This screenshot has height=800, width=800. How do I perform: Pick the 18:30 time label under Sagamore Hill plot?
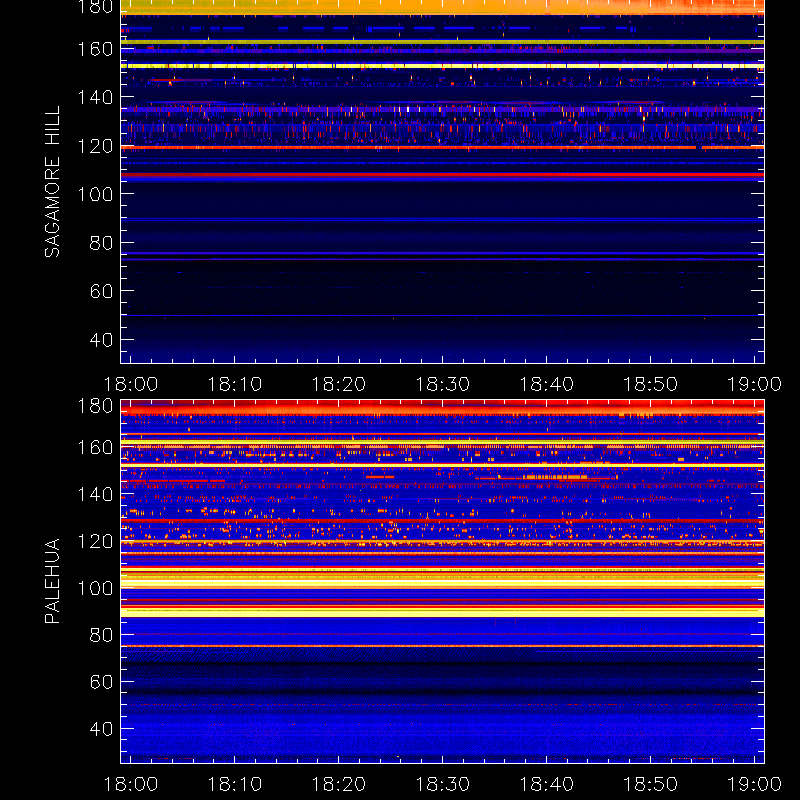click(x=442, y=384)
